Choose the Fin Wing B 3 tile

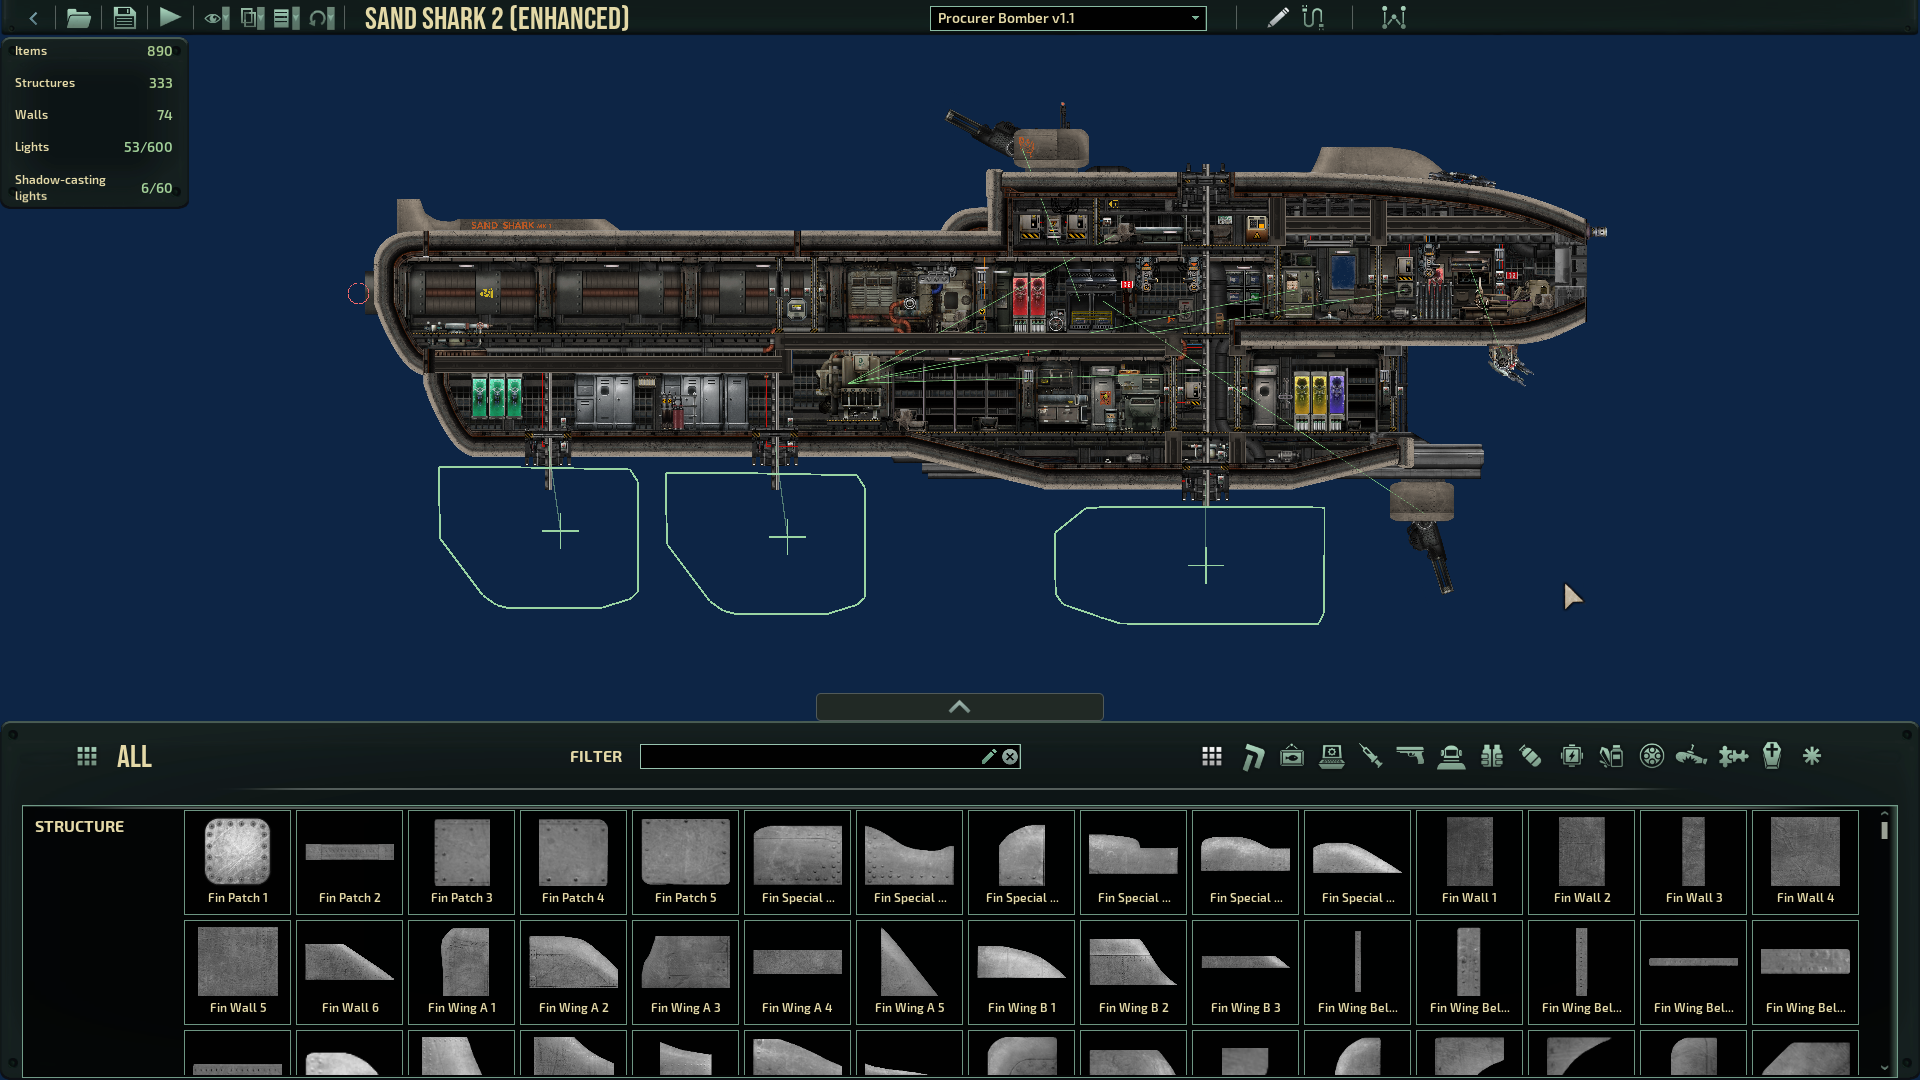(1246, 972)
